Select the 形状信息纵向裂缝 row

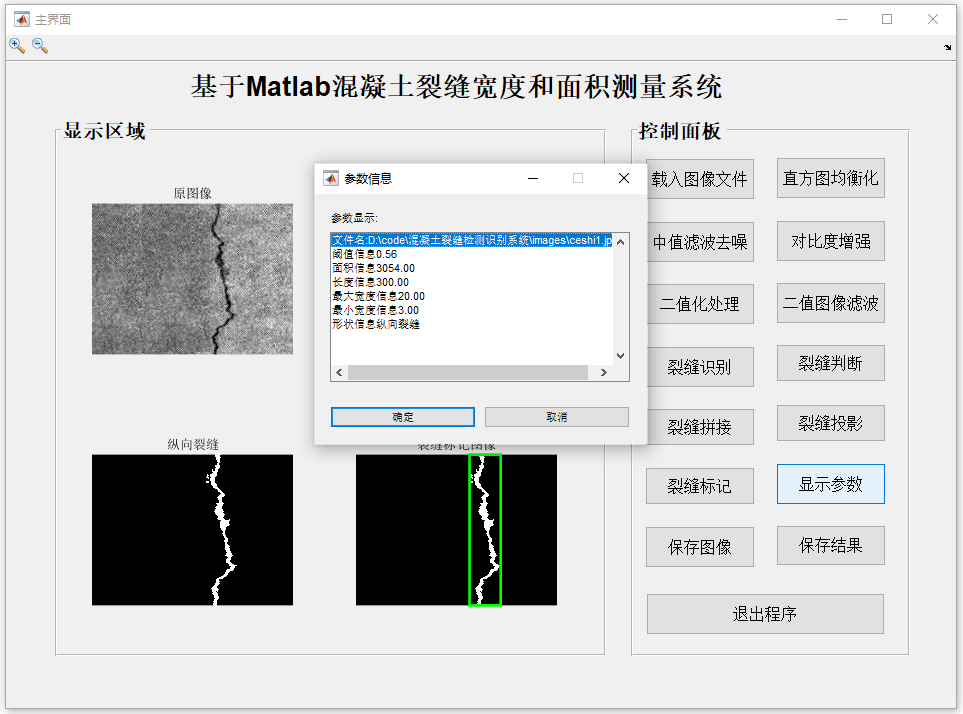click(472, 324)
